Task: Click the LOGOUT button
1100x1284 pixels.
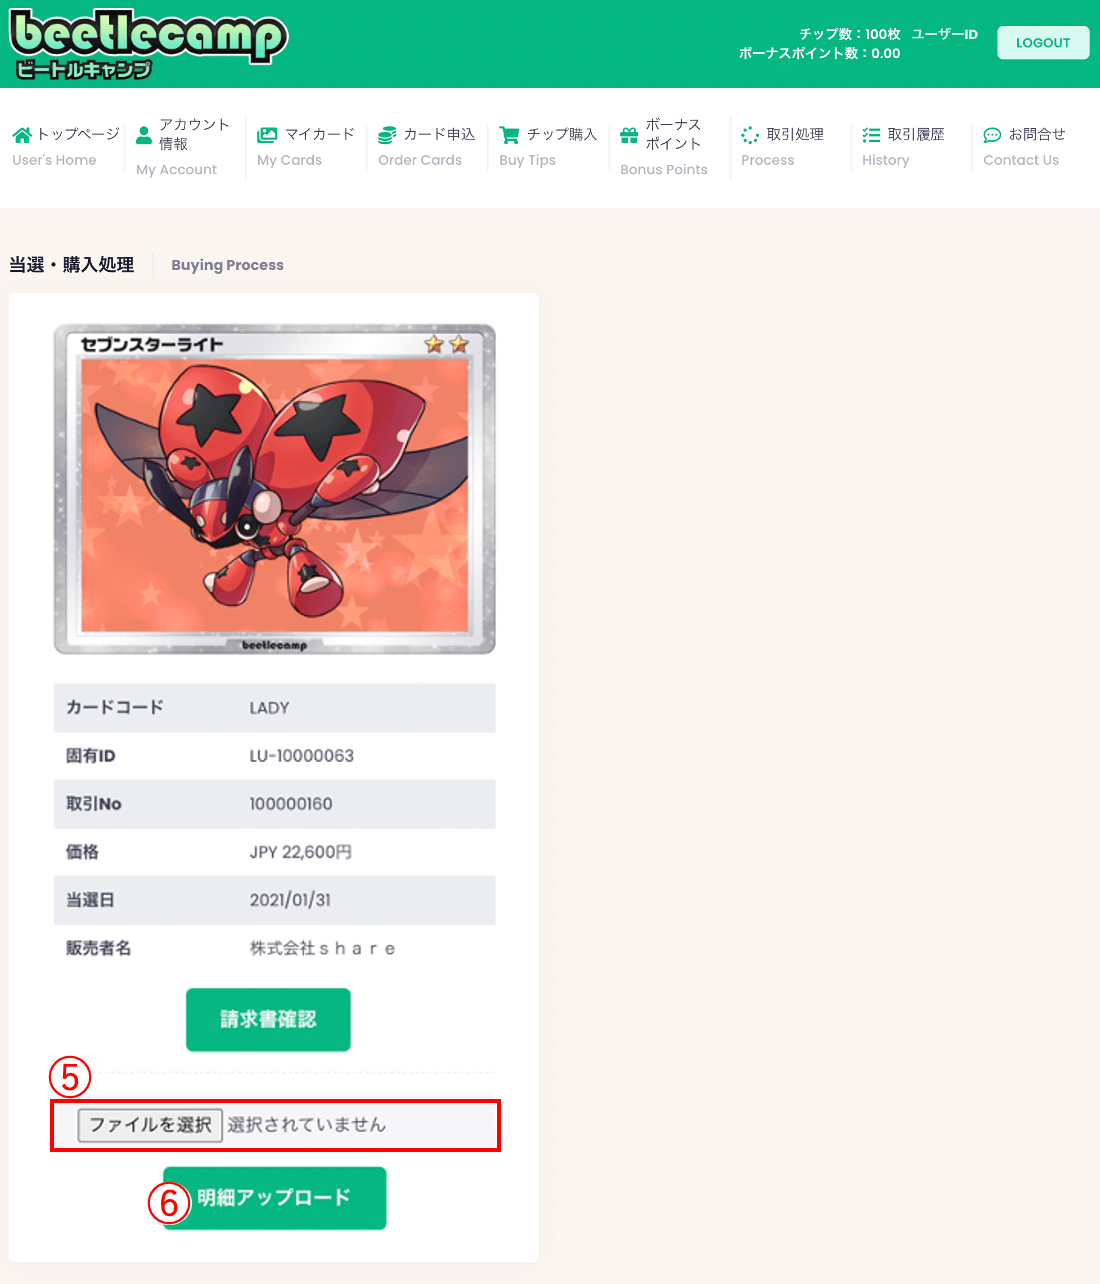Action: pos(1043,43)
